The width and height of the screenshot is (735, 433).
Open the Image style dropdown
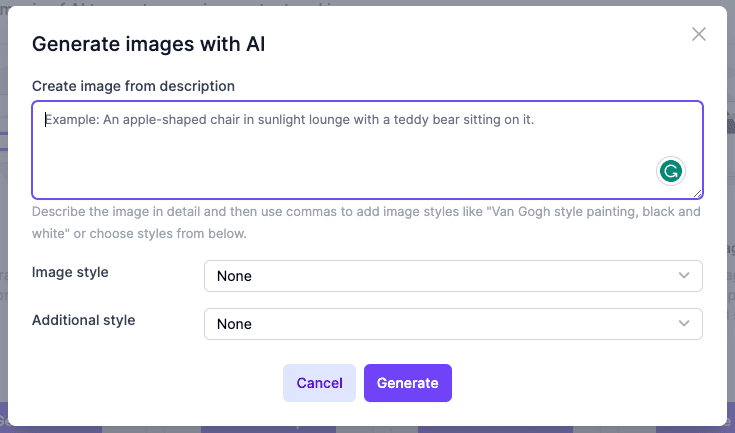point(453,276)
